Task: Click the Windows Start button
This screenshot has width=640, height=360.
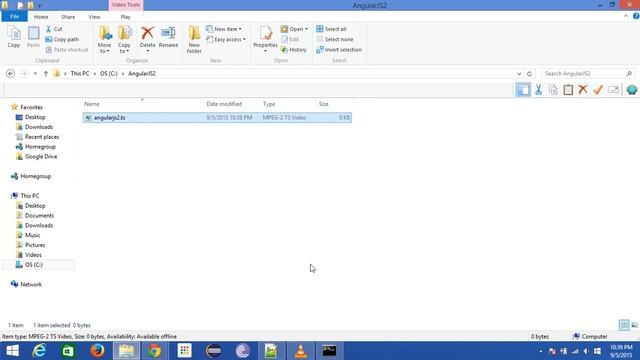Action: click(12, 351)
